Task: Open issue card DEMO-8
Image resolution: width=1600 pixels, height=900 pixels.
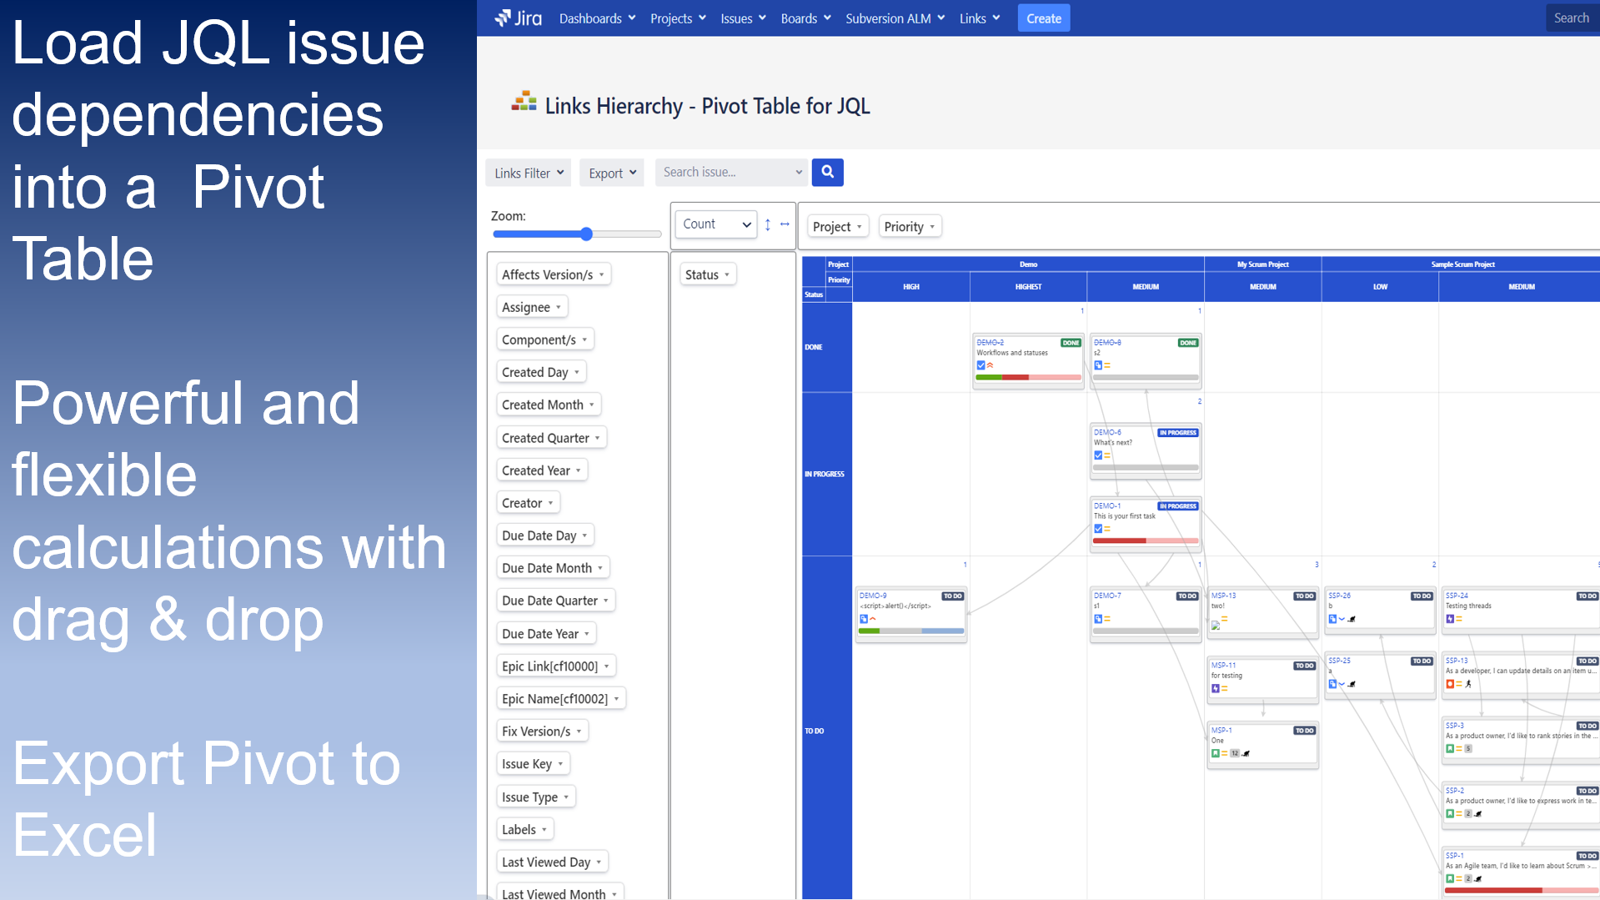Action: (x=1145, y=361)
